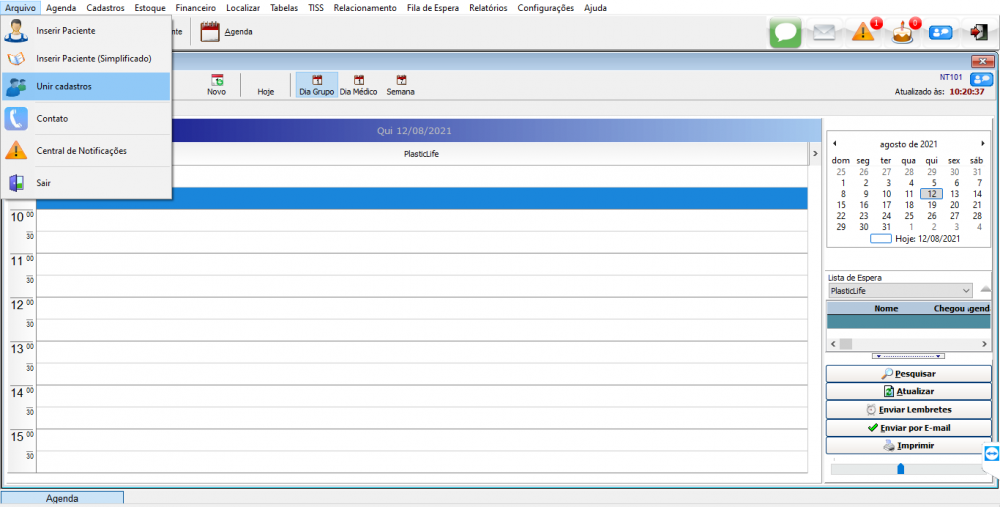Click the Novo appointment icon

click(x=216, y=85)
